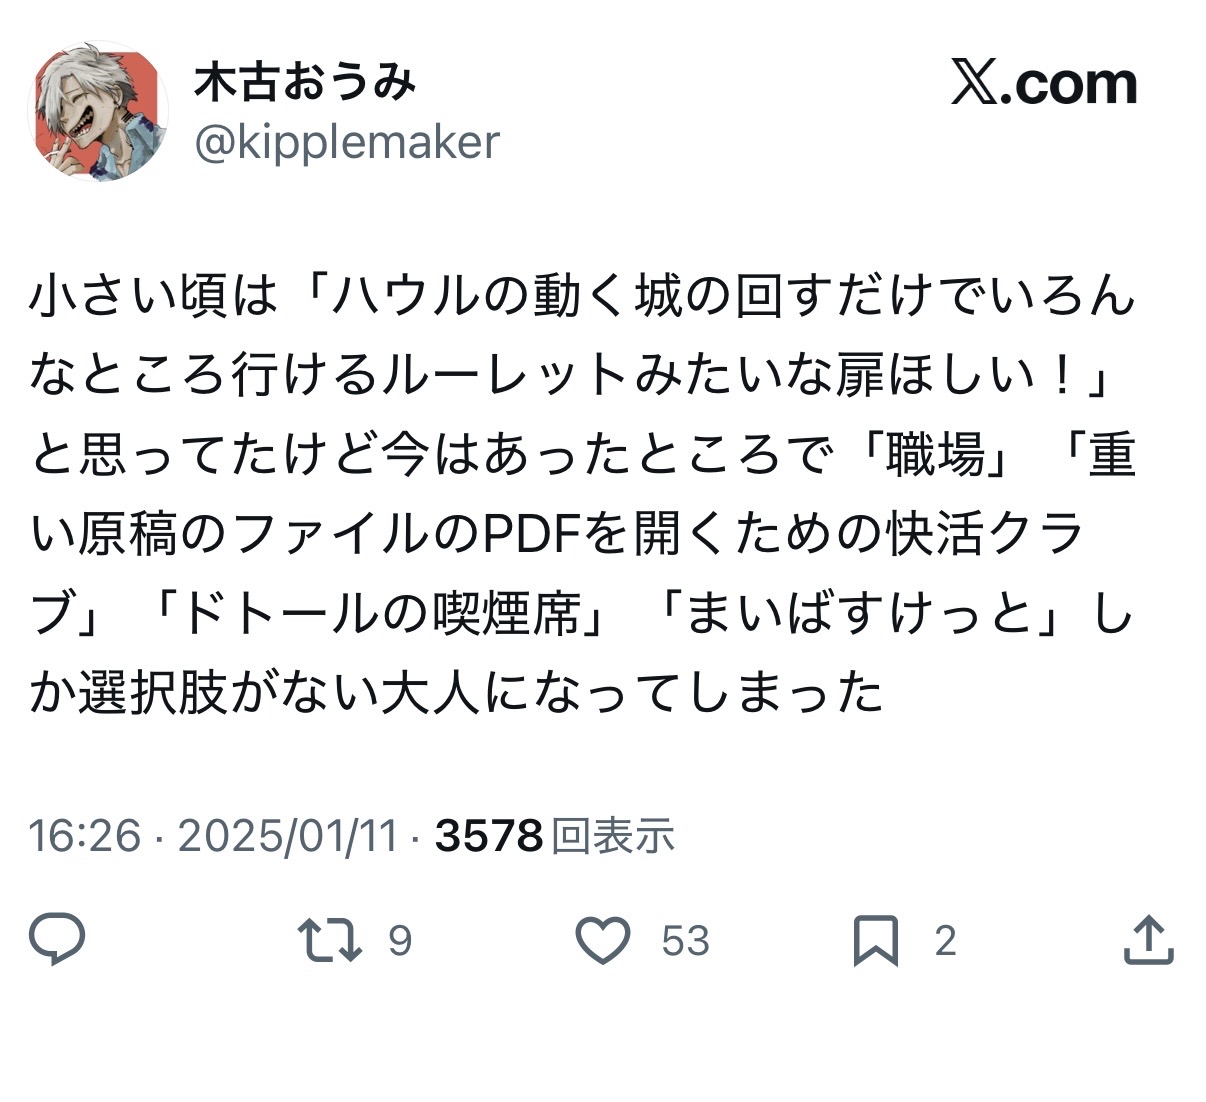Click the reply speech bubble icon
The width and height of the screenshot is (1206, 1102).
click(57, 939)
